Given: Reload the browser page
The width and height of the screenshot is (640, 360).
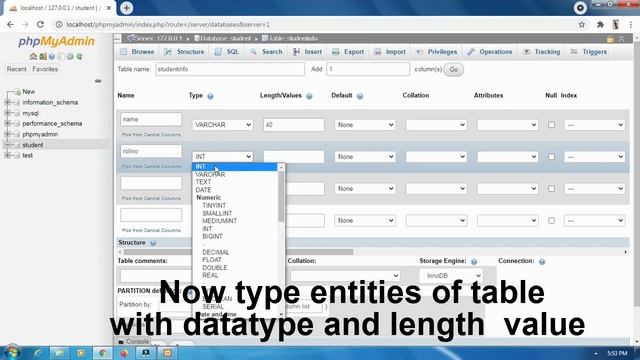Looking at the screenshot, I should (x=40, y=24).
